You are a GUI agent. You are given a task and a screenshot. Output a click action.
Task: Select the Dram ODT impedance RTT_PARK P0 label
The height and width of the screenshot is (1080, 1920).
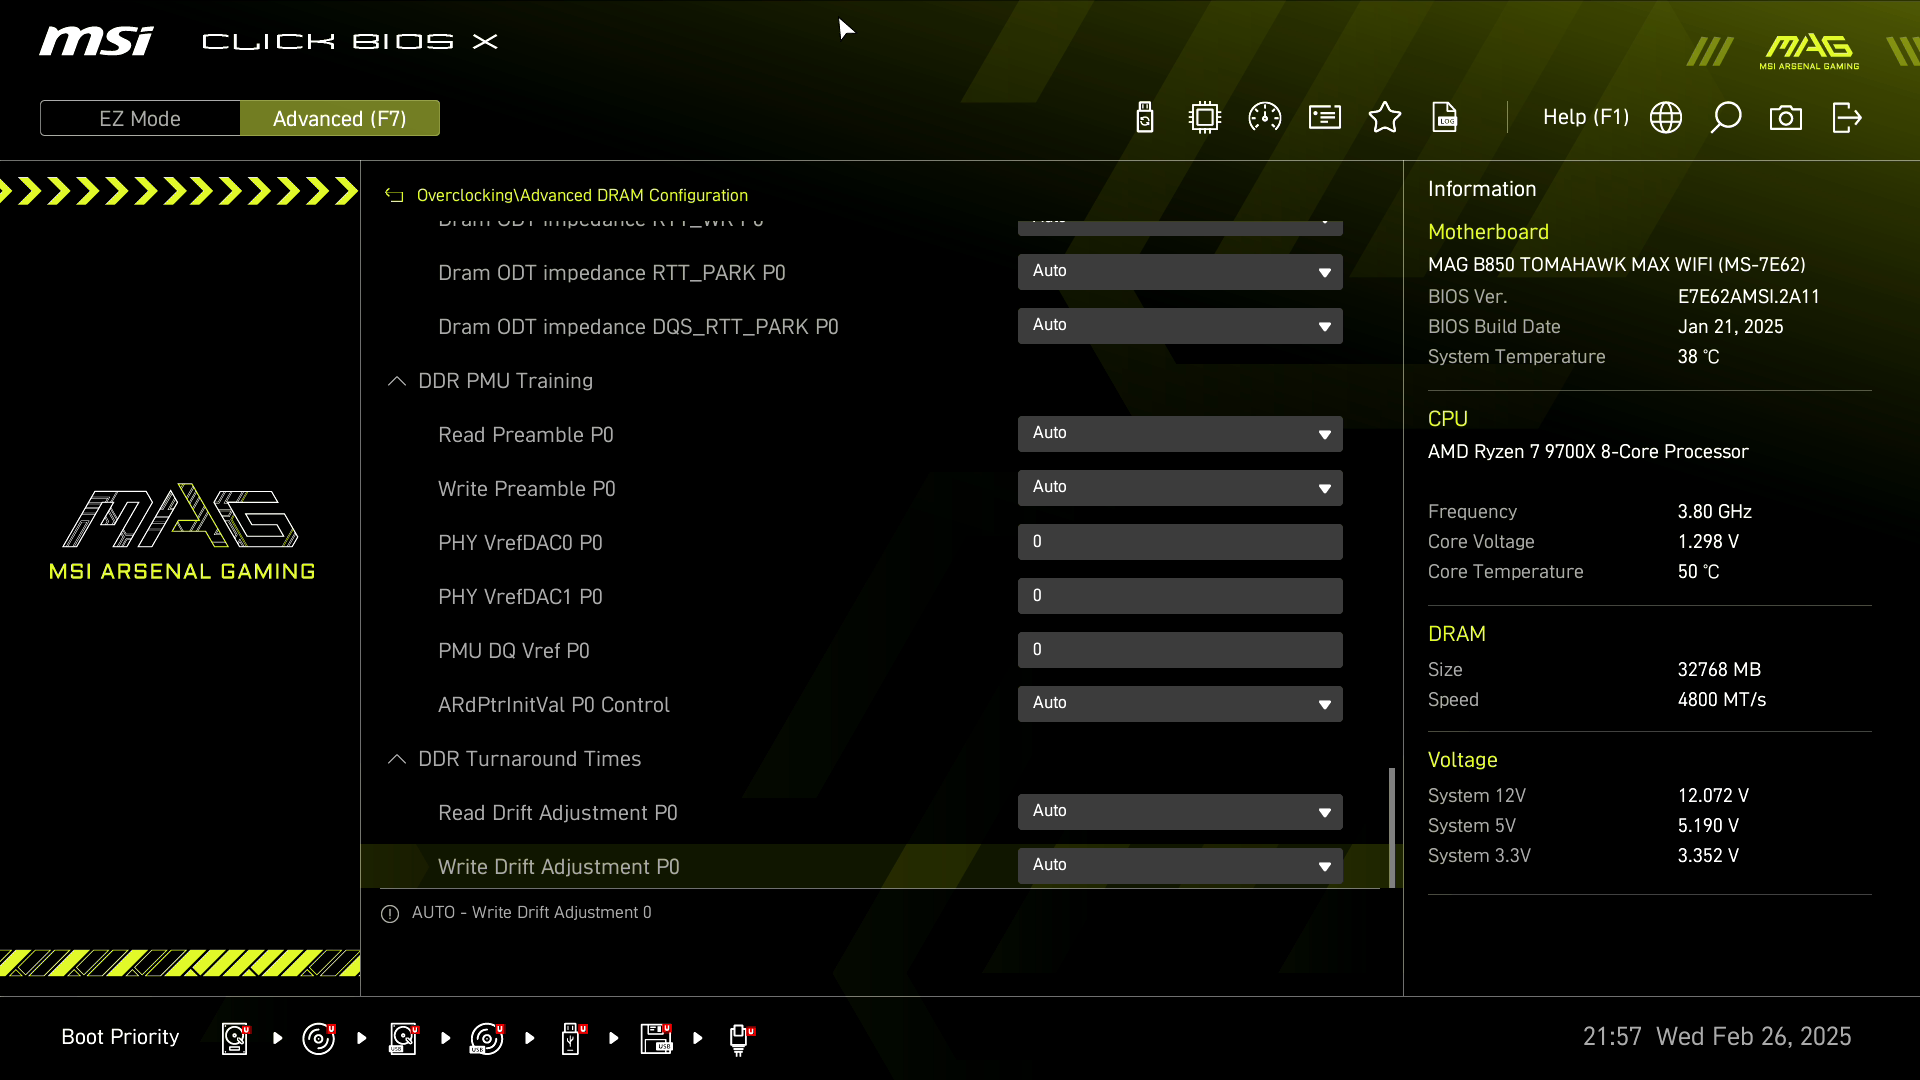612,273
